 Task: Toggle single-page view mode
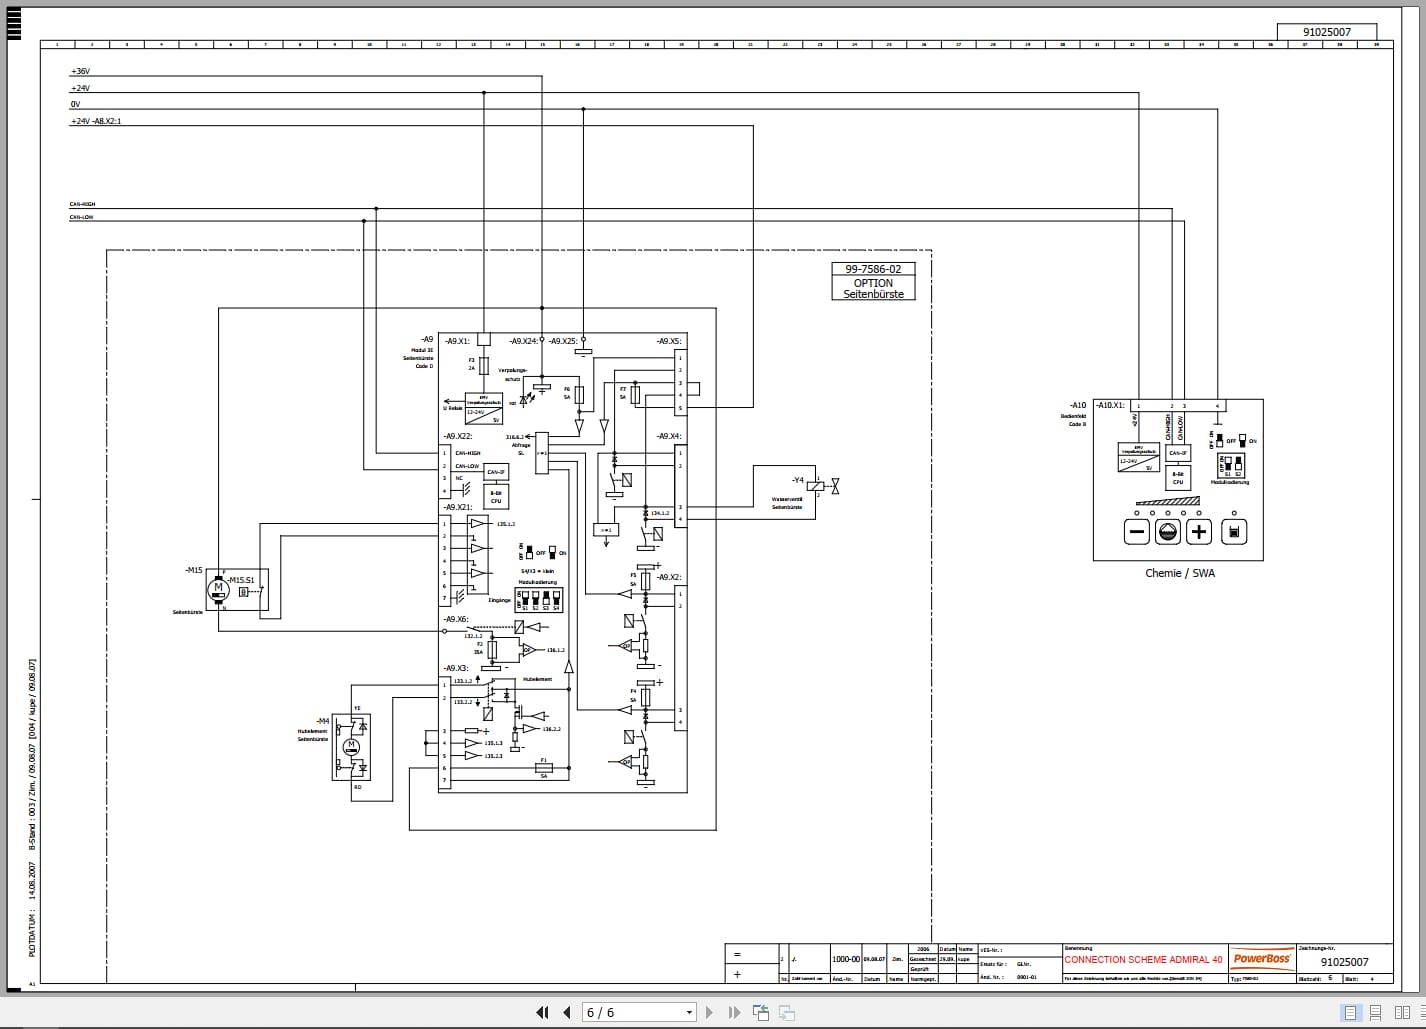click(1350, 1012)
